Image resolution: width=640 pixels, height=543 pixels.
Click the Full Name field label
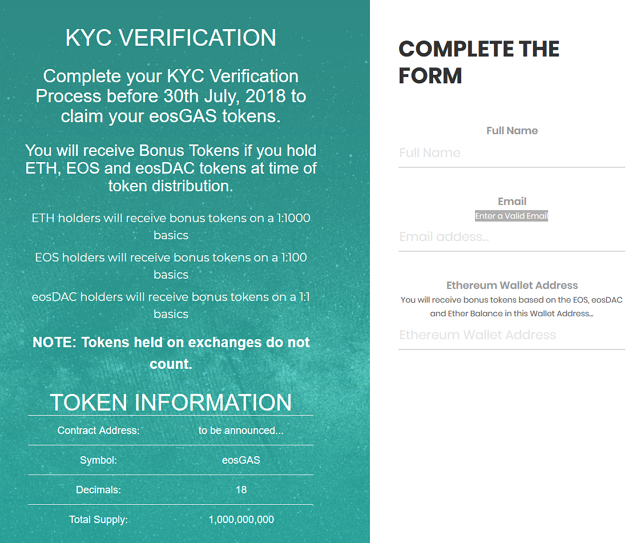tap(512, 131)
